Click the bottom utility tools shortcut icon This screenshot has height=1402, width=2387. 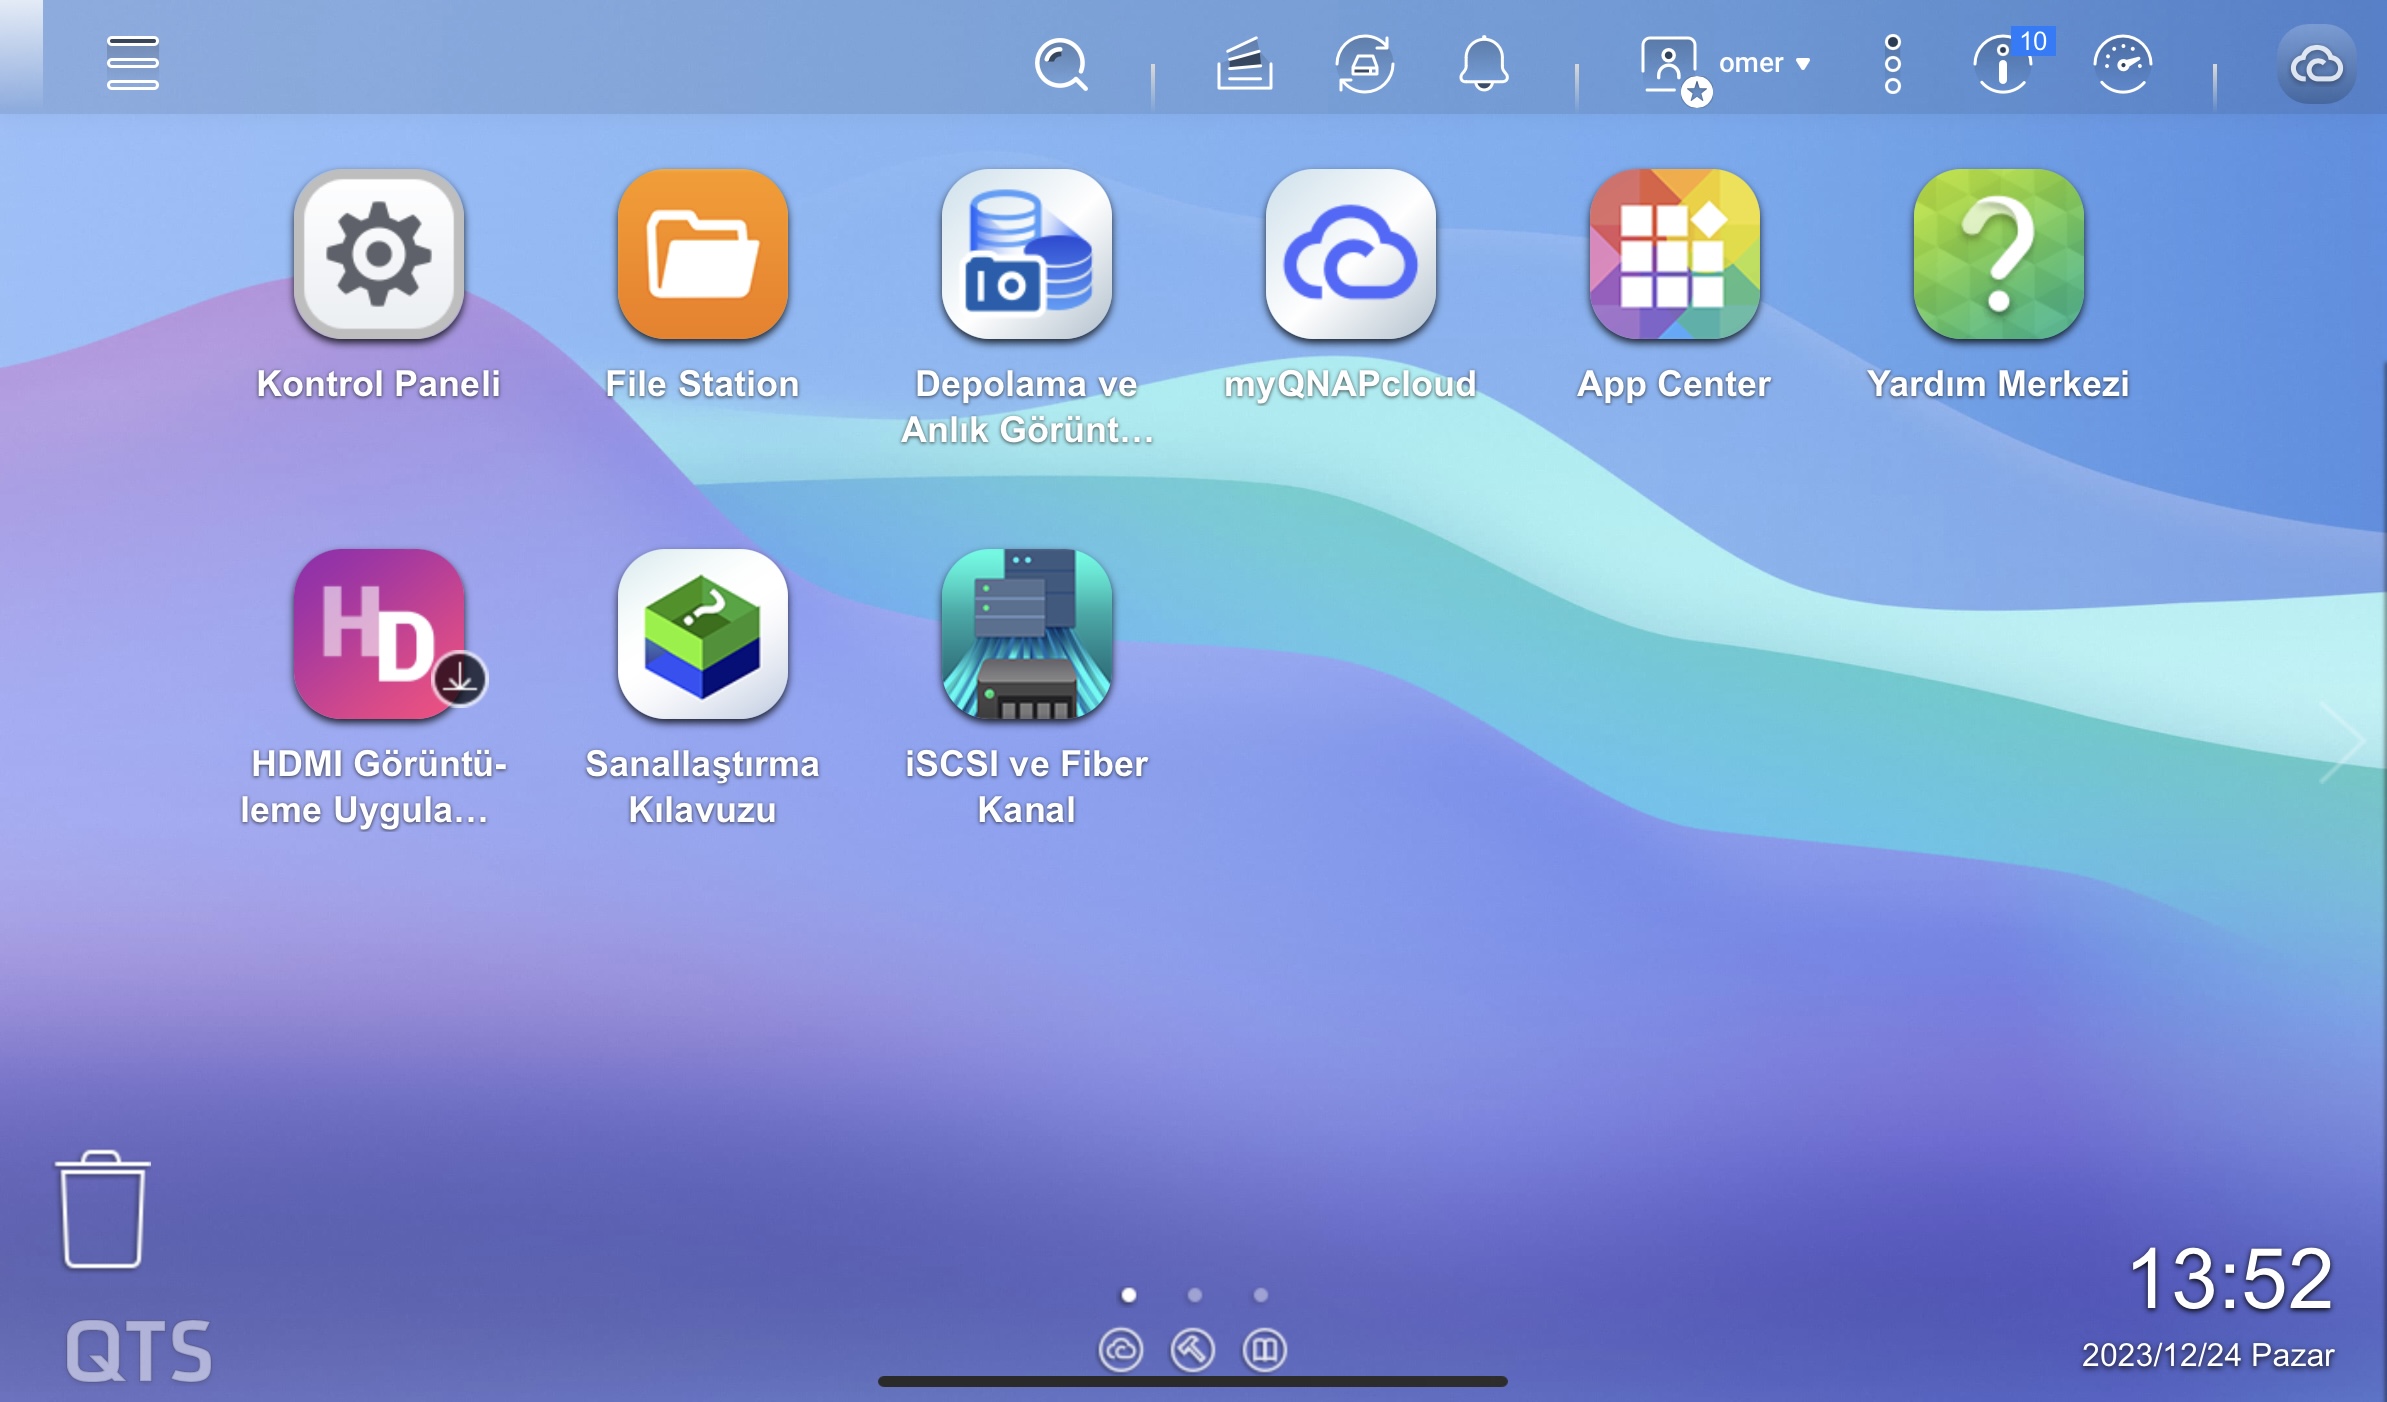pyautogui.click(x=1193, y=1350)
